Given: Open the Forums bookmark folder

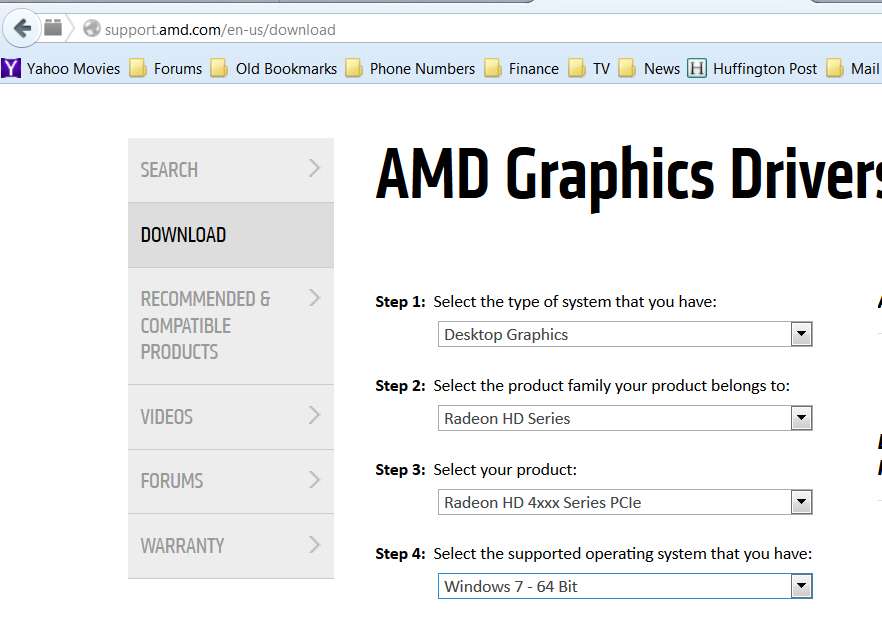Looking at the screenshot, I should [165, 69].
